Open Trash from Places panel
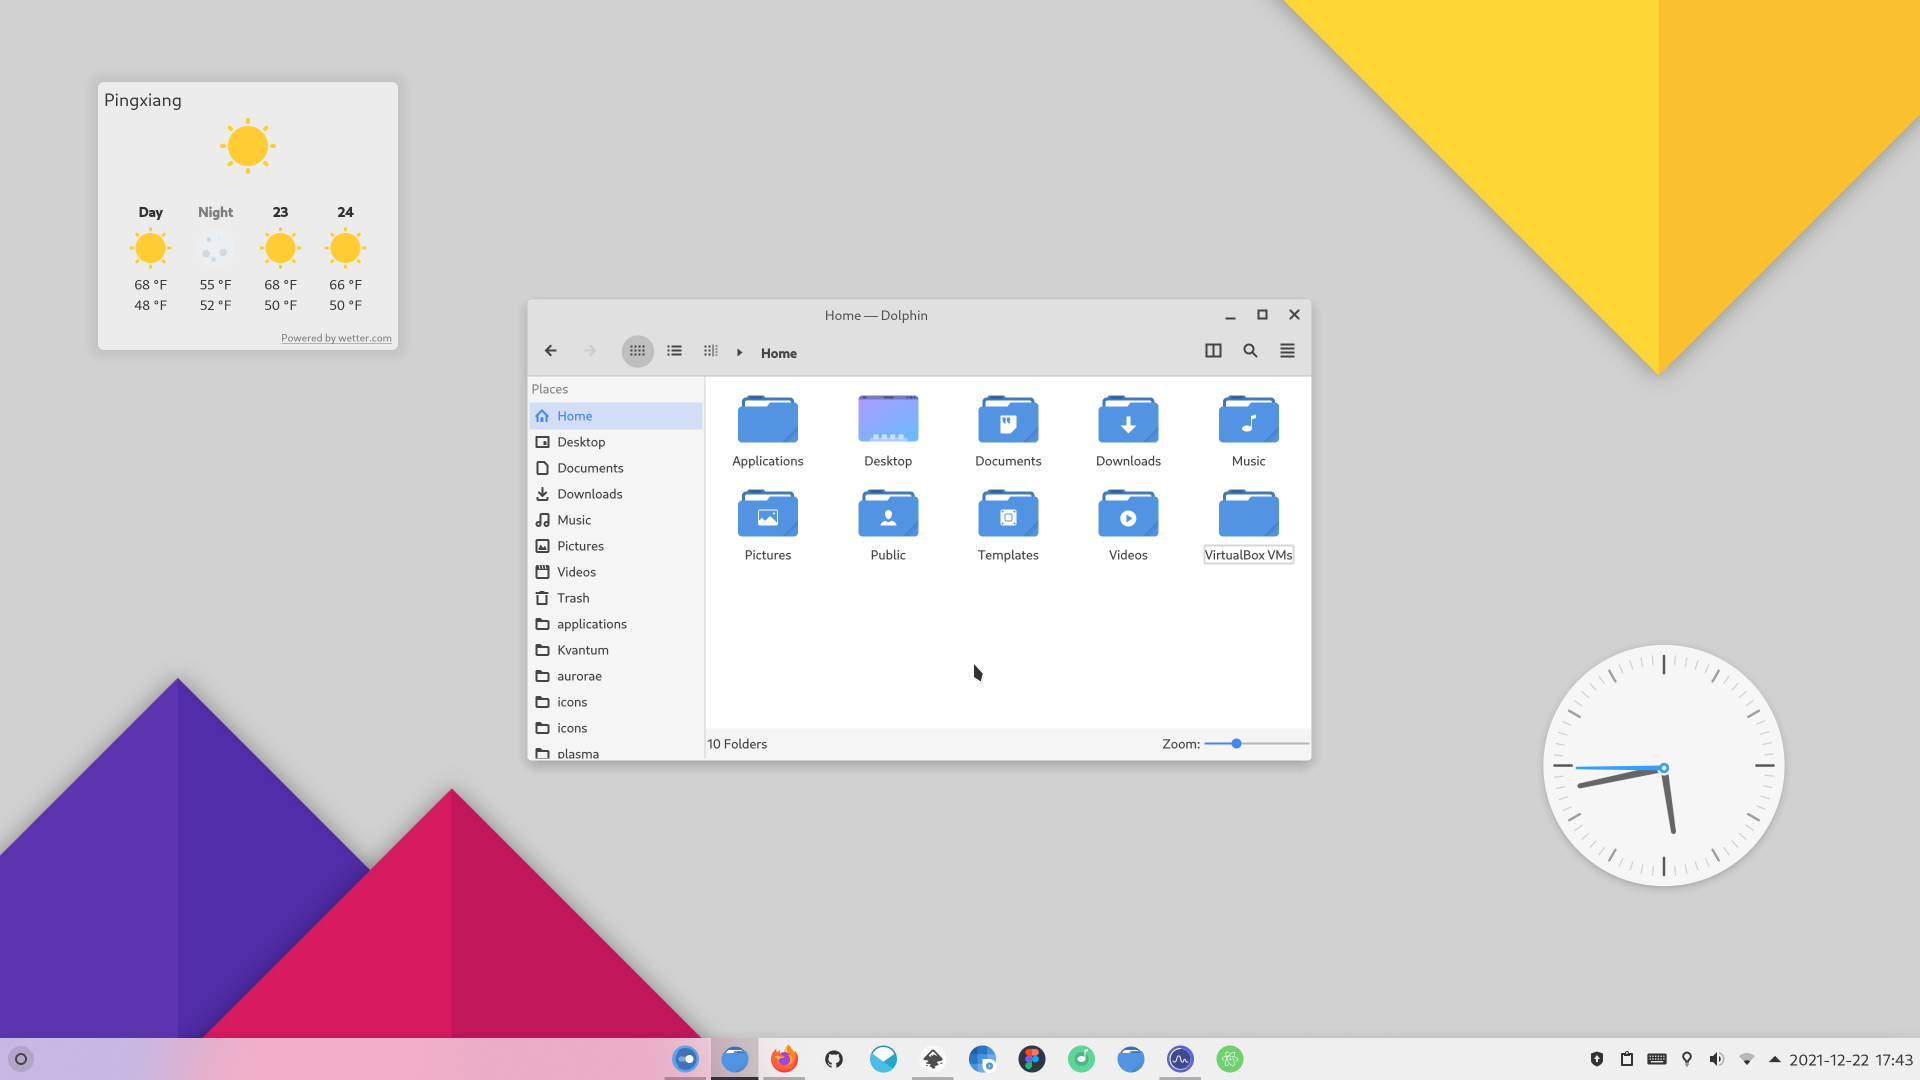The height and width of the screenshot is (1080, 1920). [x=616, y=598]
